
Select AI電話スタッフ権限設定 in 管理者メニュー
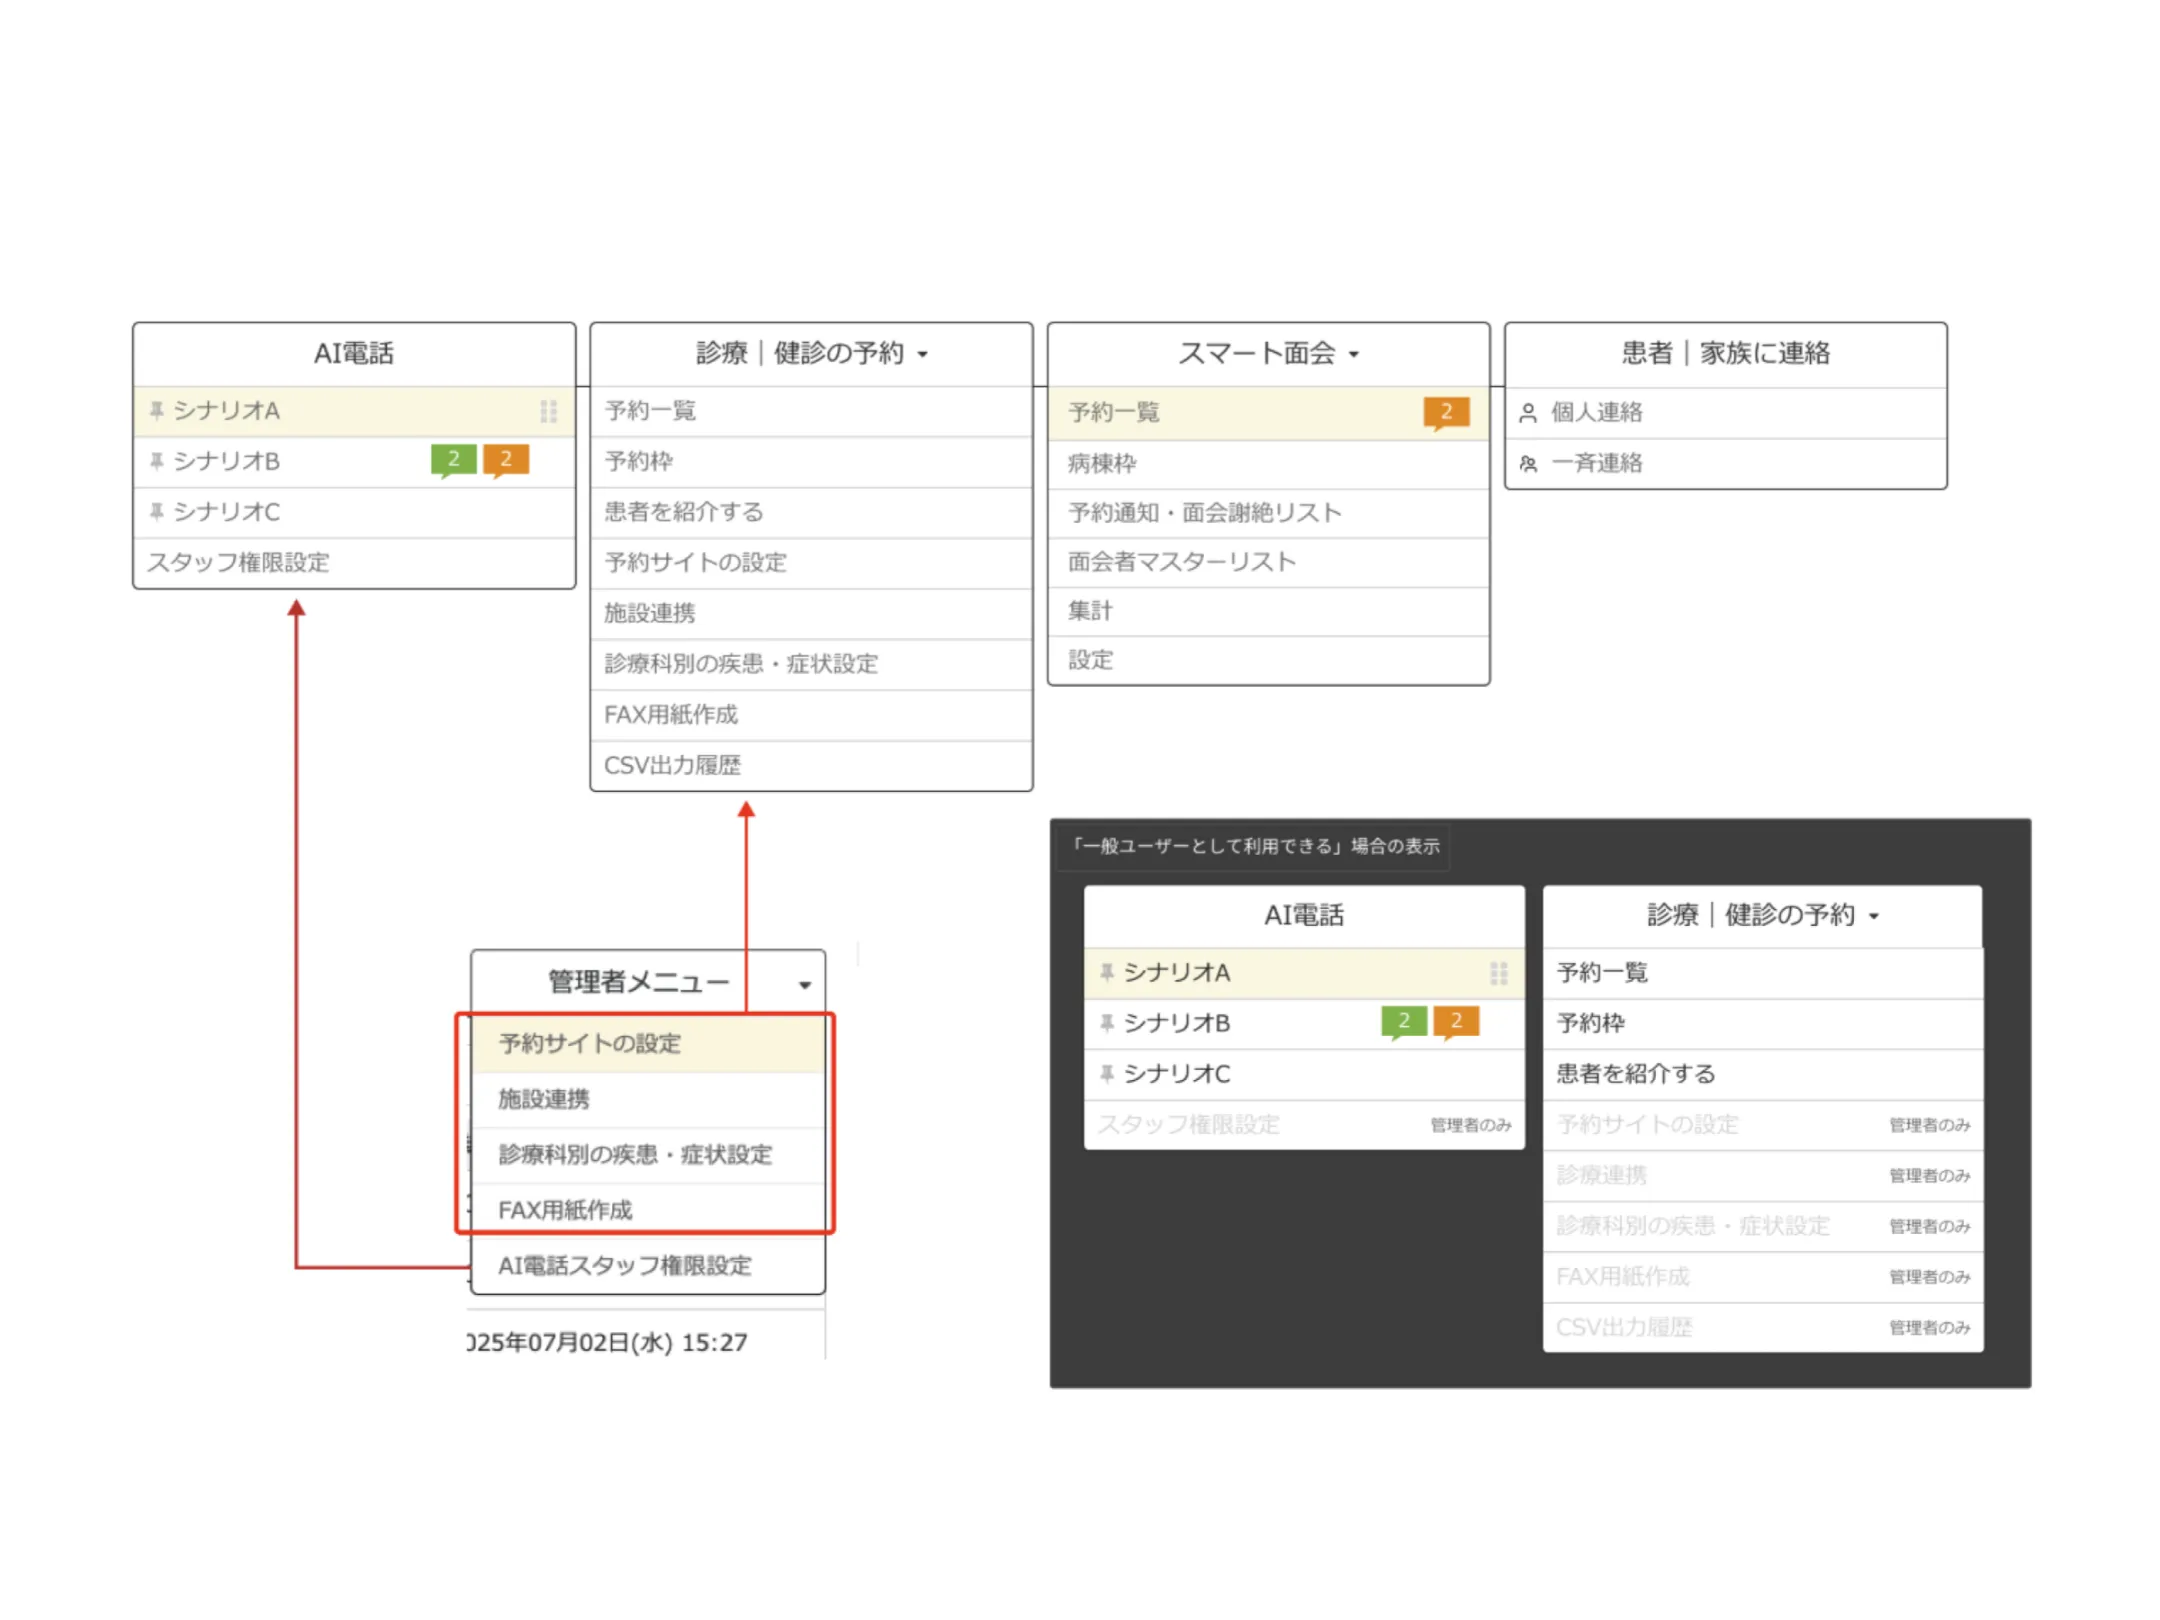[x=624, y=1266]
